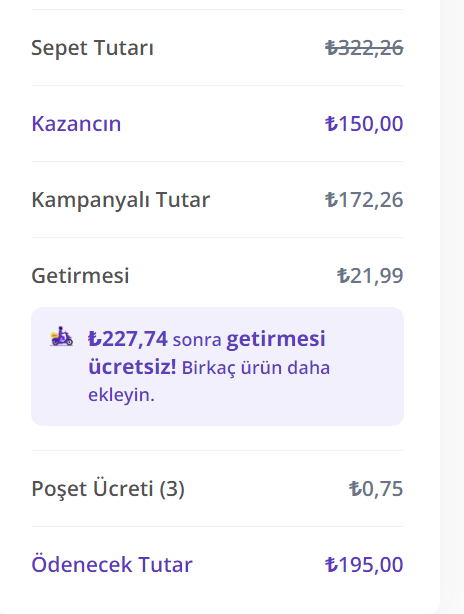Image resolution: width=464 pixels, height=614 pixels.
Task: Click the ₺21,99 delivery fee
Action: [370, 276]
